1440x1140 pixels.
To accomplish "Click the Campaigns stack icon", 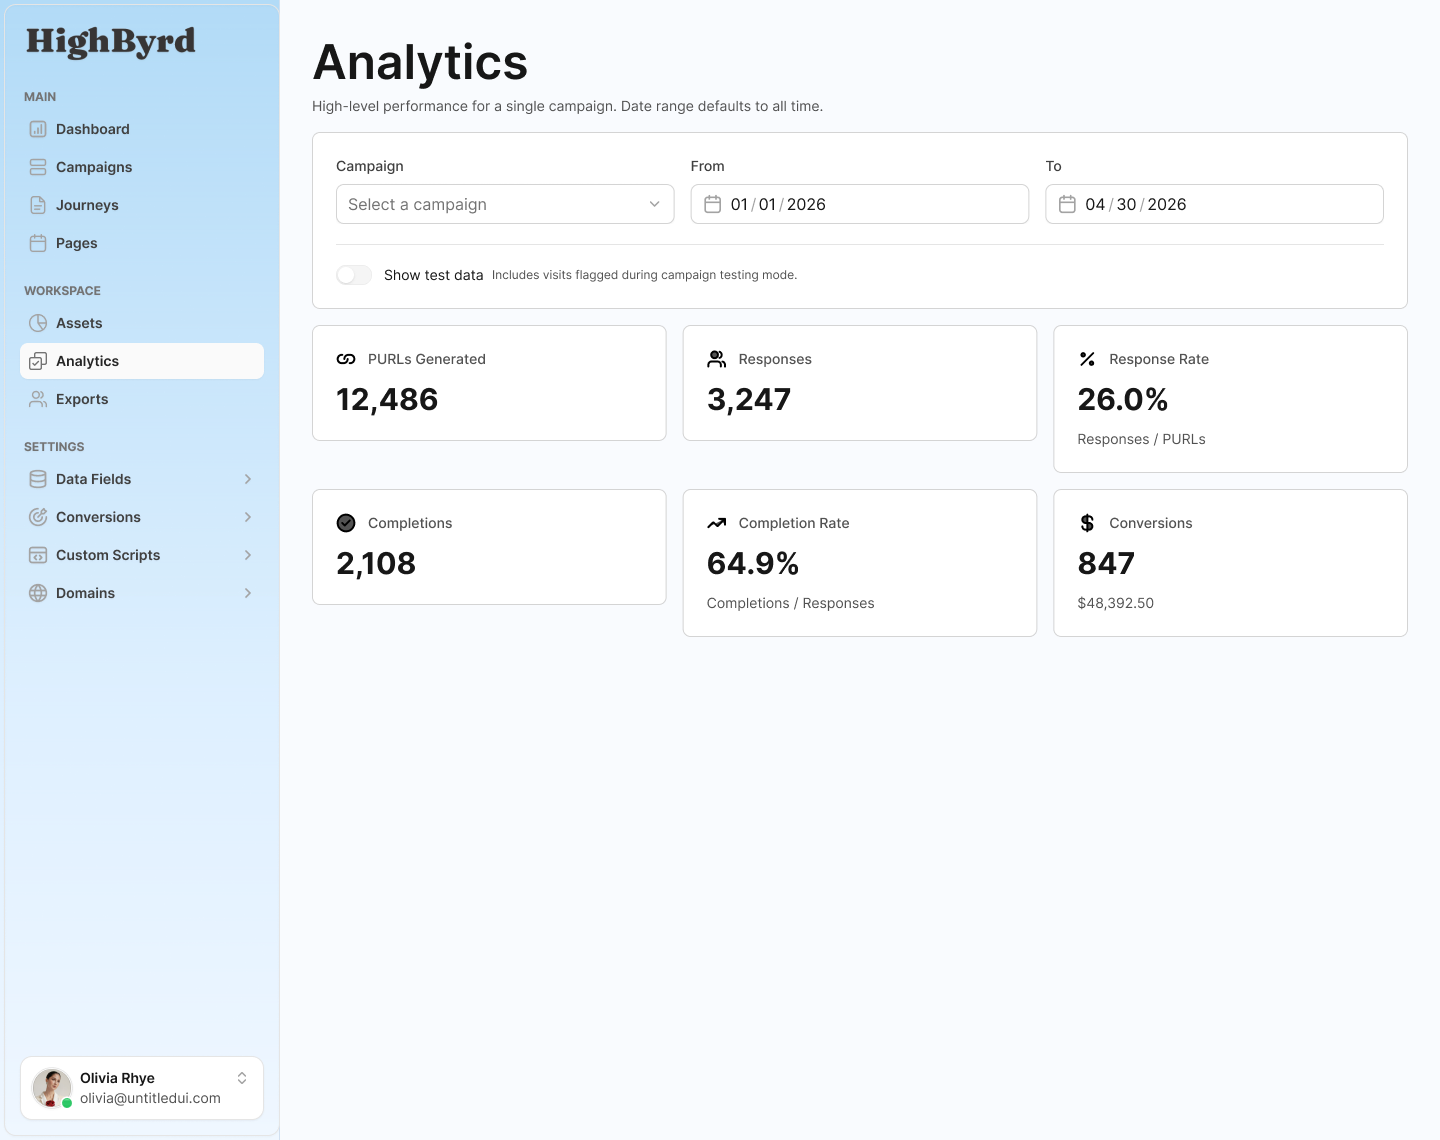I will tap(38, 167).
